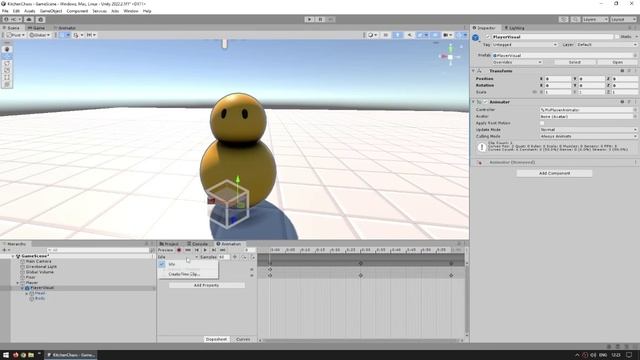
Task: Click the Animator component icon
Action: tap(480, 102)
